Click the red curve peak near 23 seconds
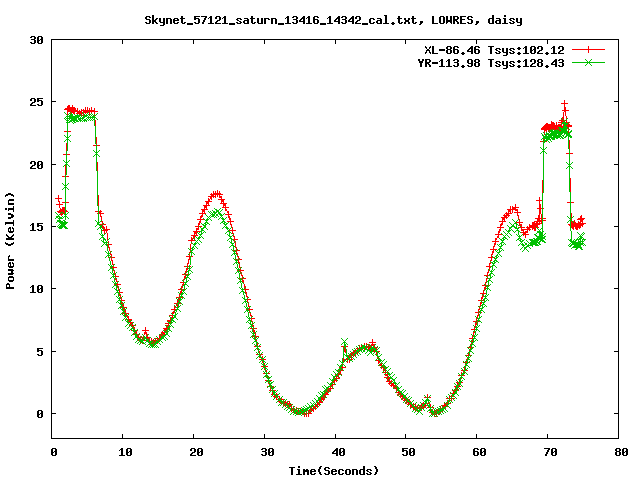This screenshot has height=480, width=640. (216, 194)
